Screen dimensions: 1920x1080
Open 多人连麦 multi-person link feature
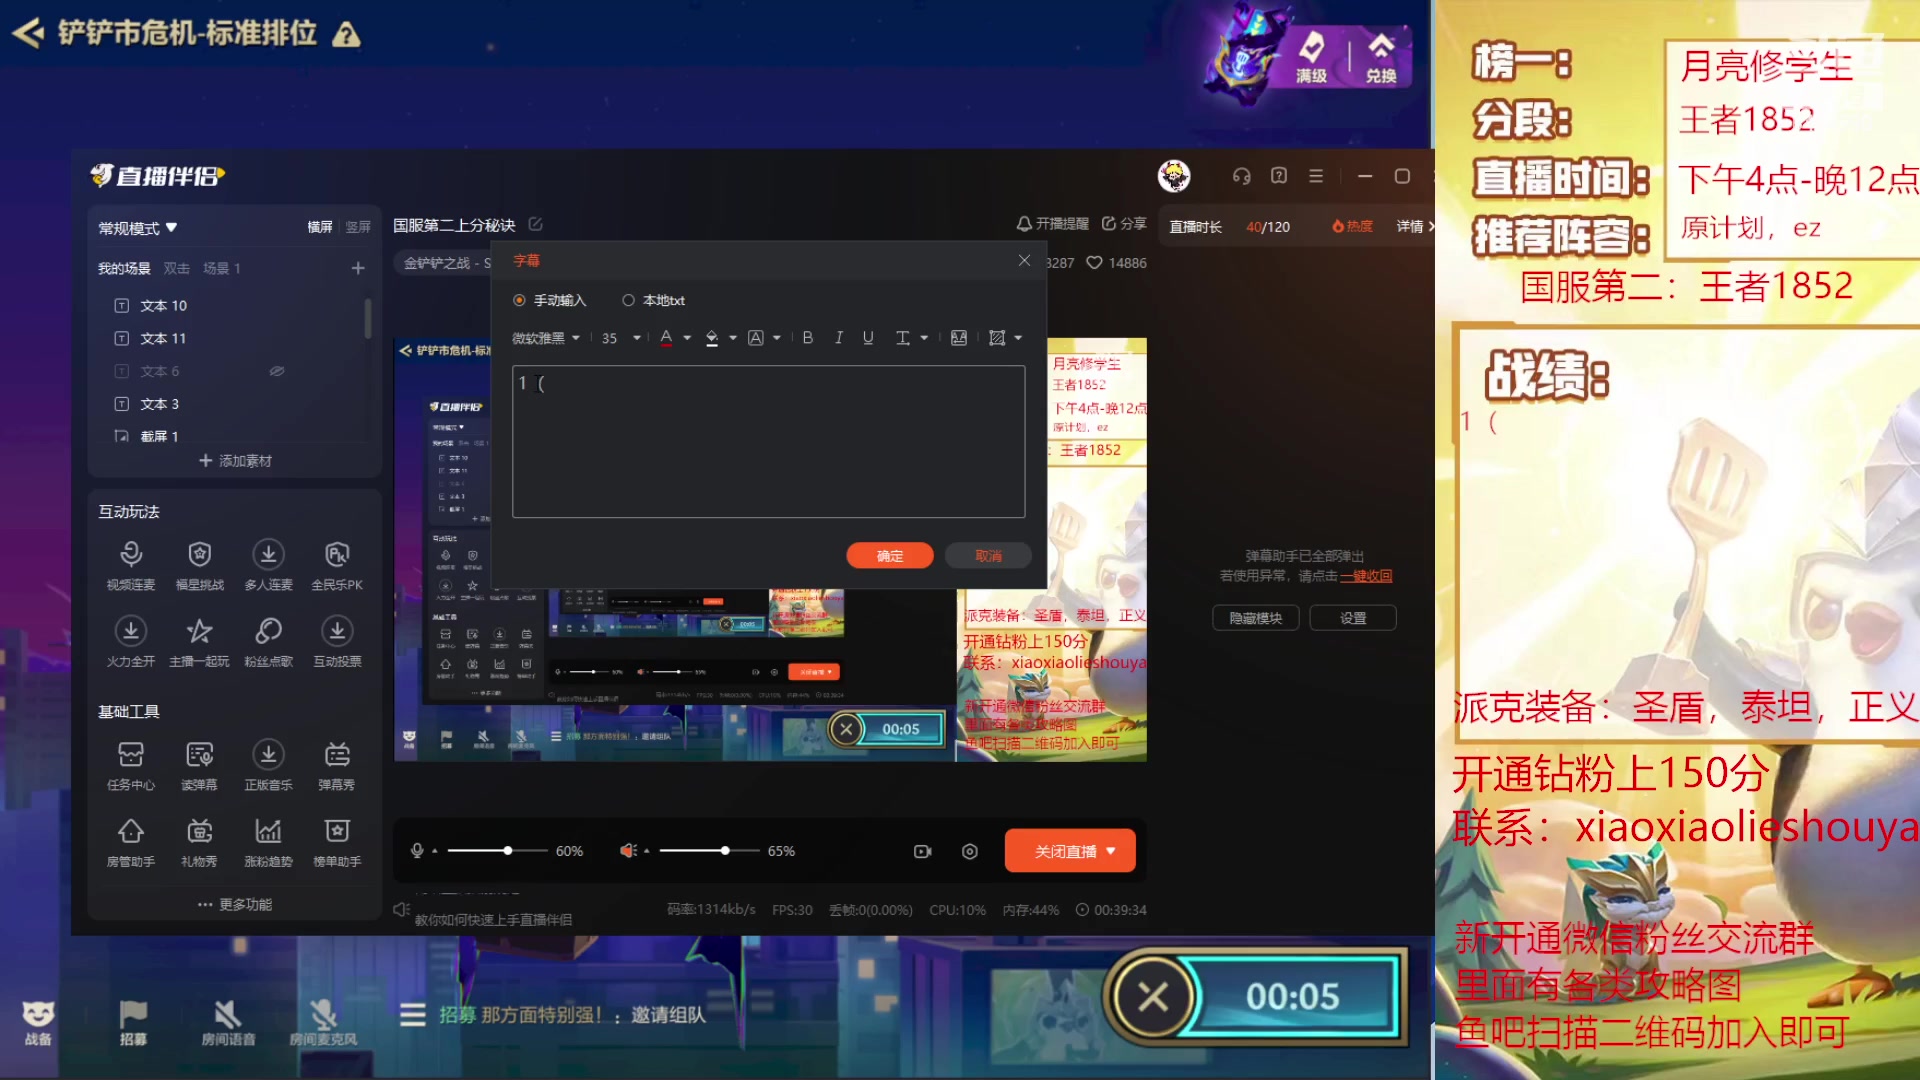click(268, 565)
